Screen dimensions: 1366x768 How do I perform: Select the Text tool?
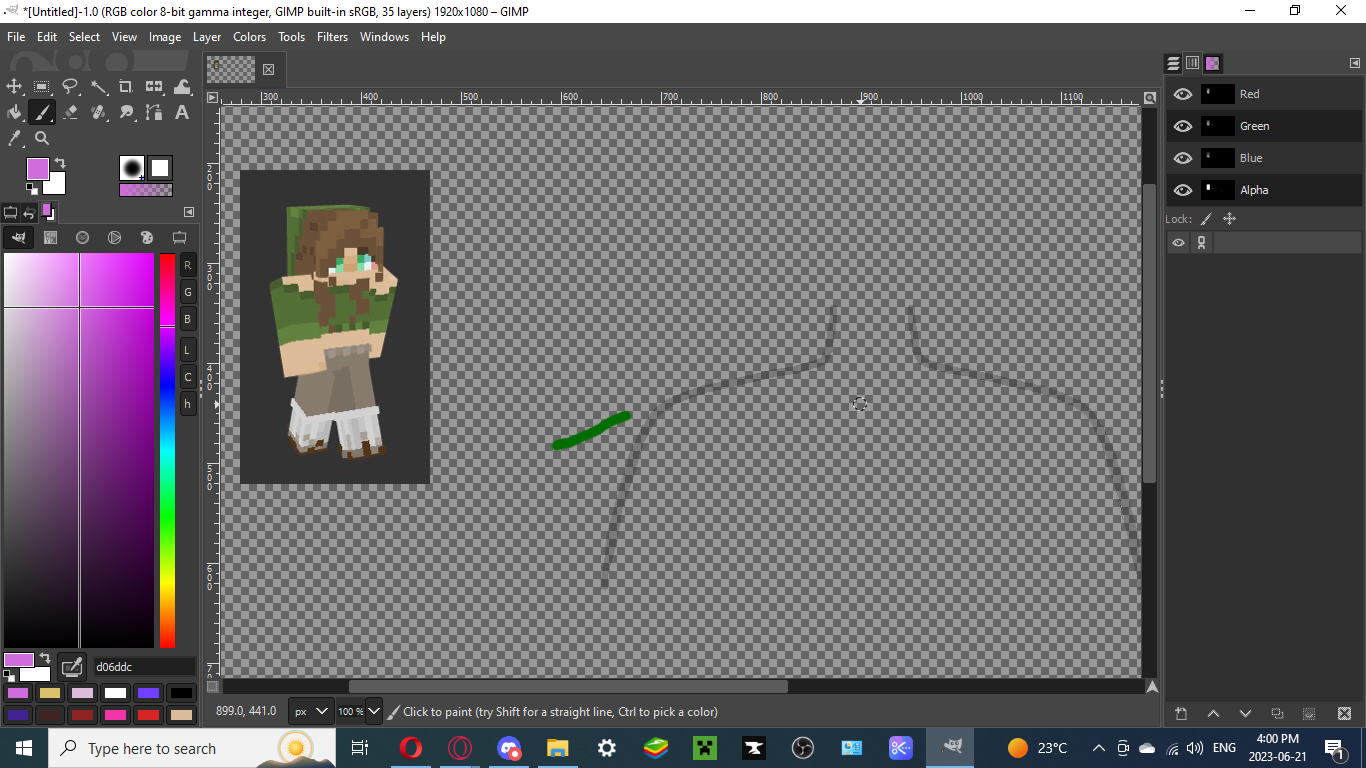(x=182, y=112)
